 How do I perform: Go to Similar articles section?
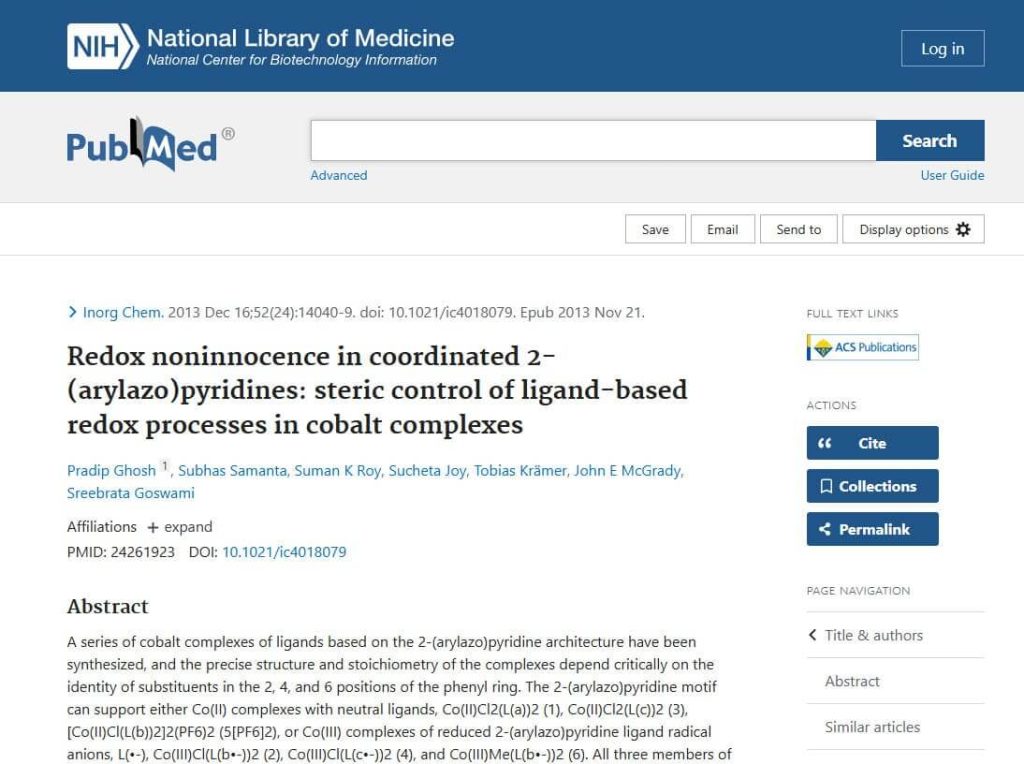tap(872, 727)
